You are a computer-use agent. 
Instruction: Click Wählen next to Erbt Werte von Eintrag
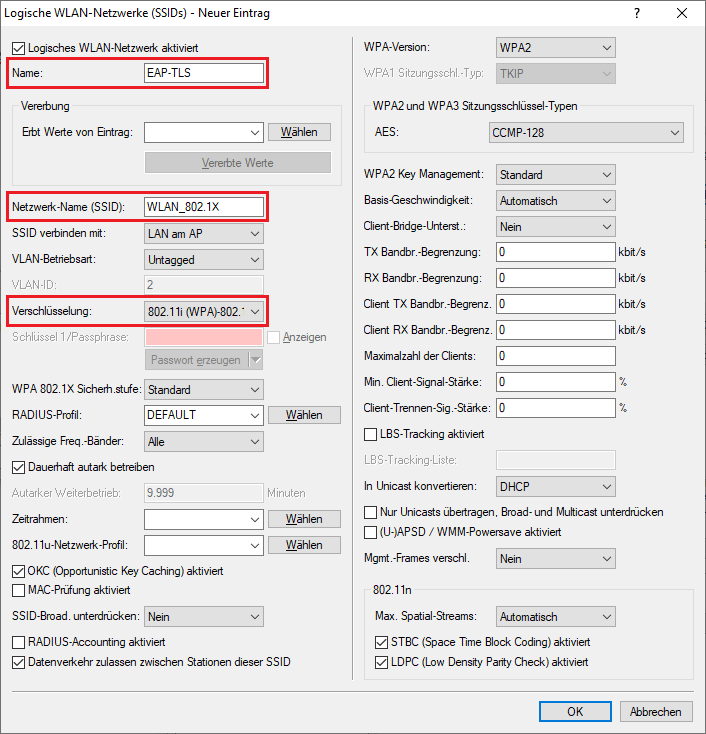[299, 132]
